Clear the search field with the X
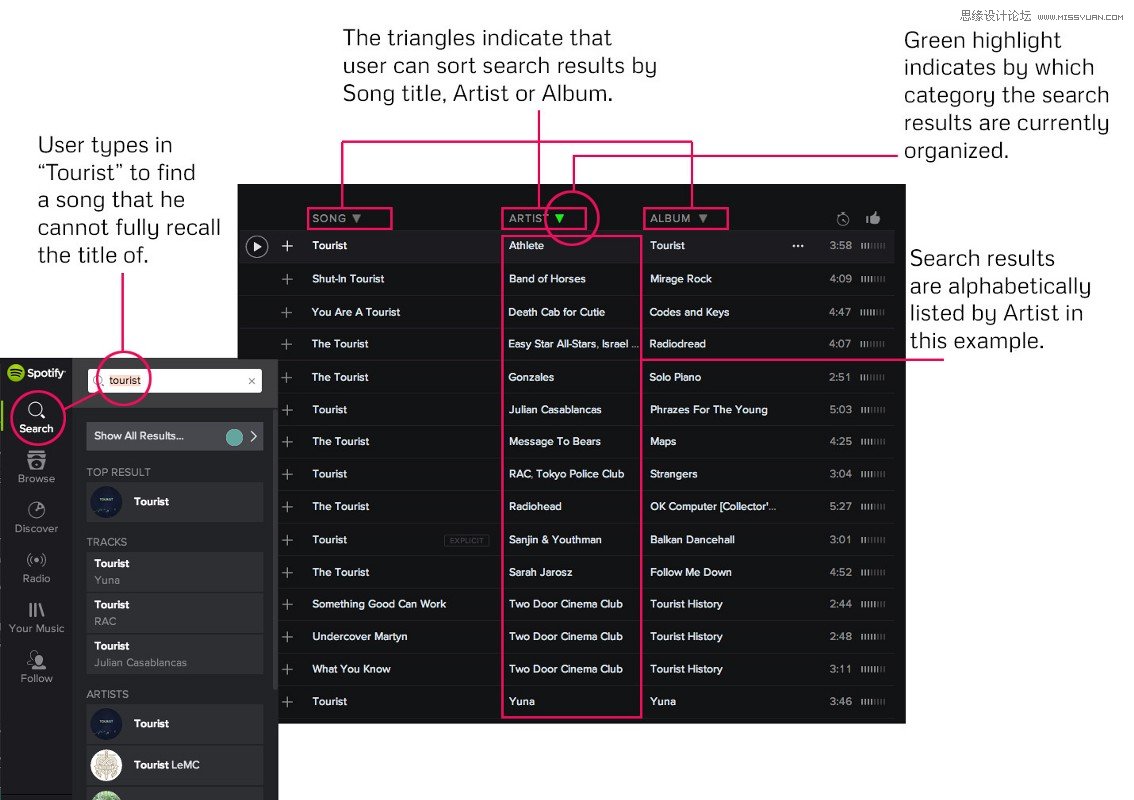 [x=252, y=381]
